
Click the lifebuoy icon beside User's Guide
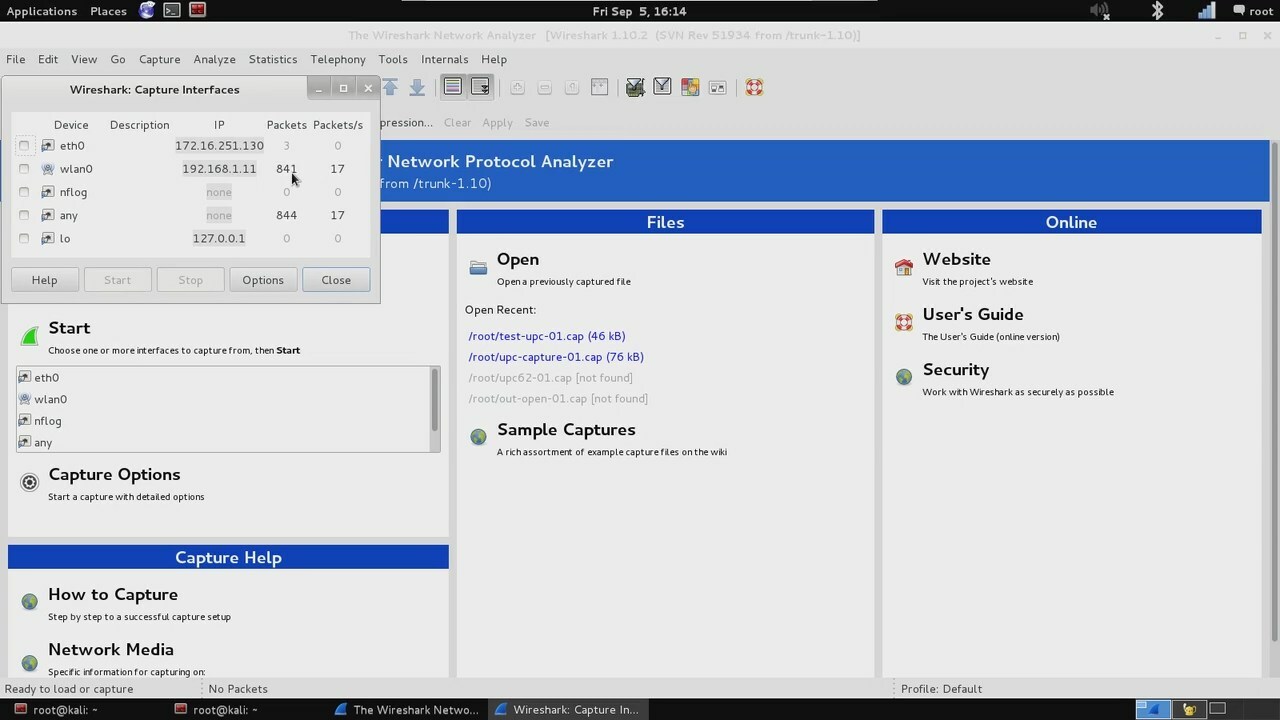(x=904, y=322)
